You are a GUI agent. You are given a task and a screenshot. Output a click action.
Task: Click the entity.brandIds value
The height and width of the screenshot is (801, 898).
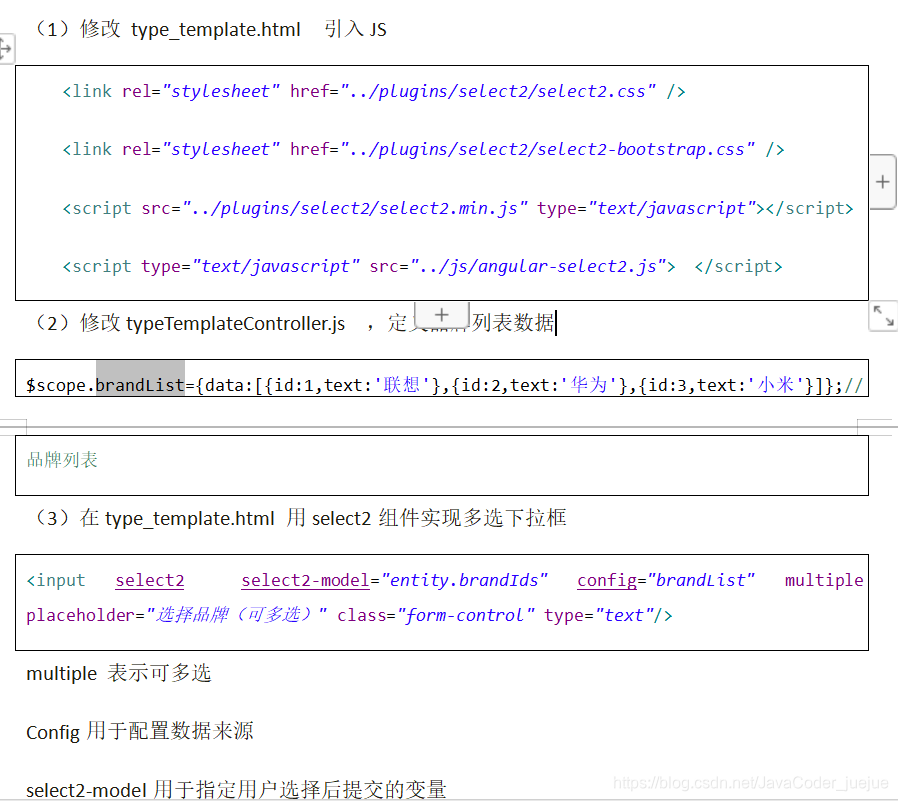(x=464, y=581)
